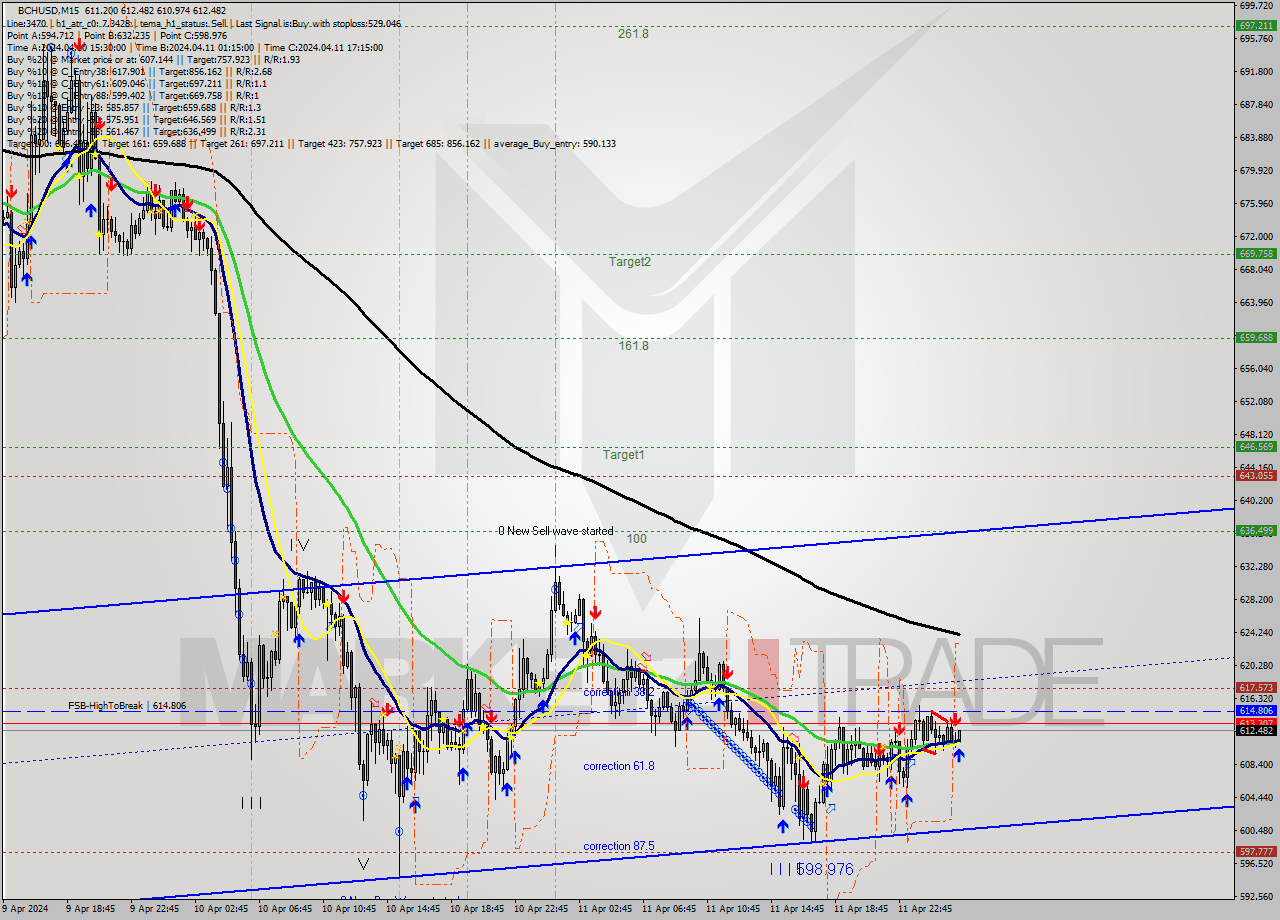The image size is (1280, 920).
Task: Click the current price tag 612.482
Action: [x=1256, y=731]
